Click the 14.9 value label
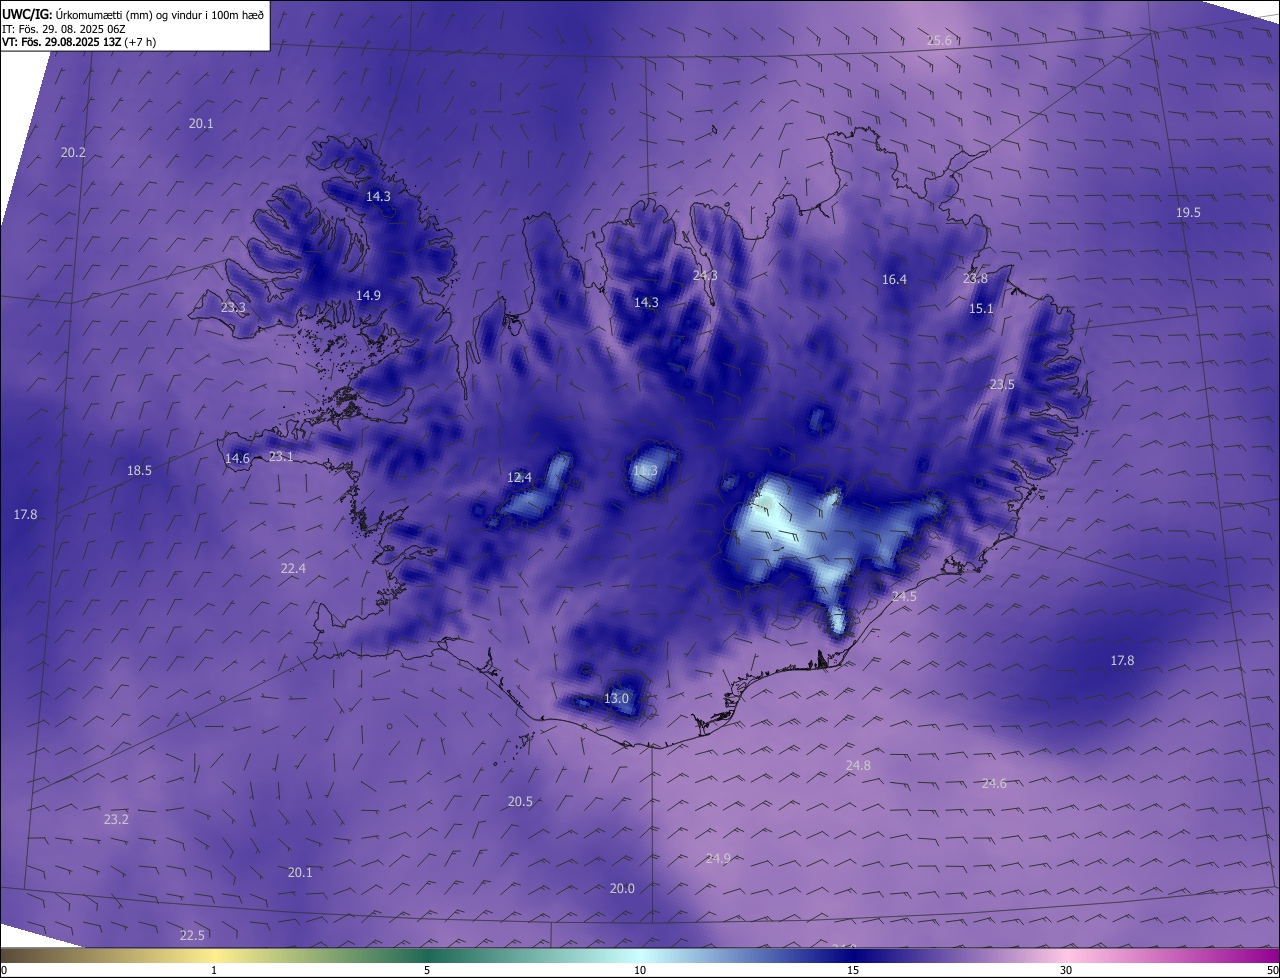Image resolution: width=1280 pixels, height=978 pixels. tap(368, 295)
